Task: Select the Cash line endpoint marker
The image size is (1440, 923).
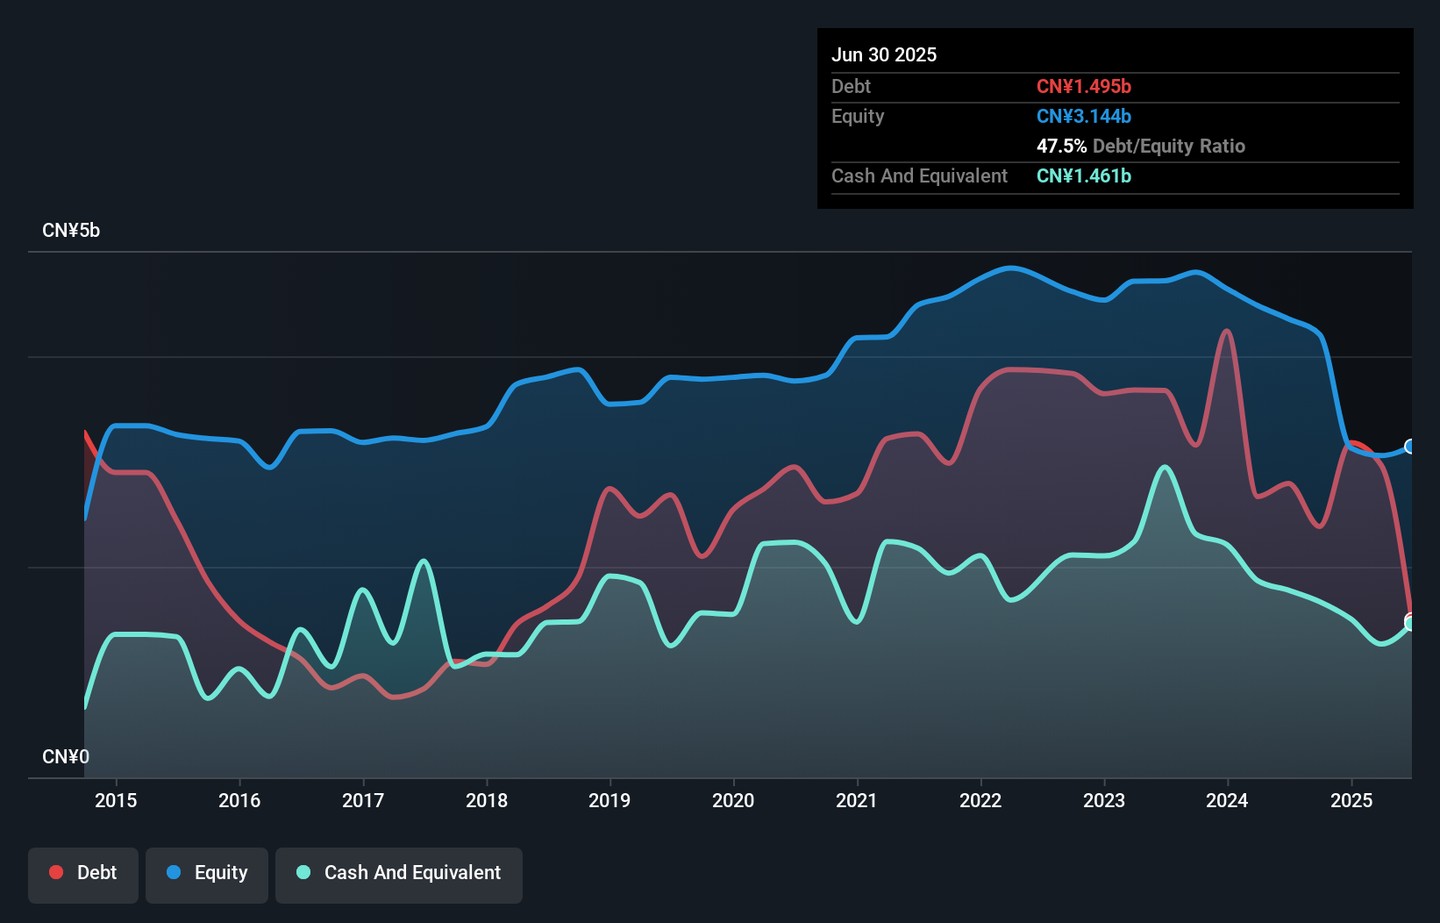Action: coord(1410,625)
